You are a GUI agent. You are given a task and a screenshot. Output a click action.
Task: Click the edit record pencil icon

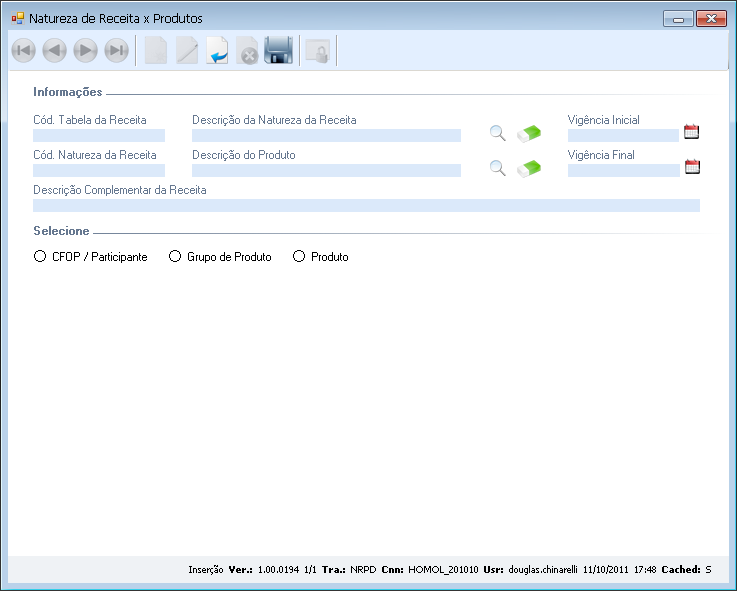(x=187, y=50)
